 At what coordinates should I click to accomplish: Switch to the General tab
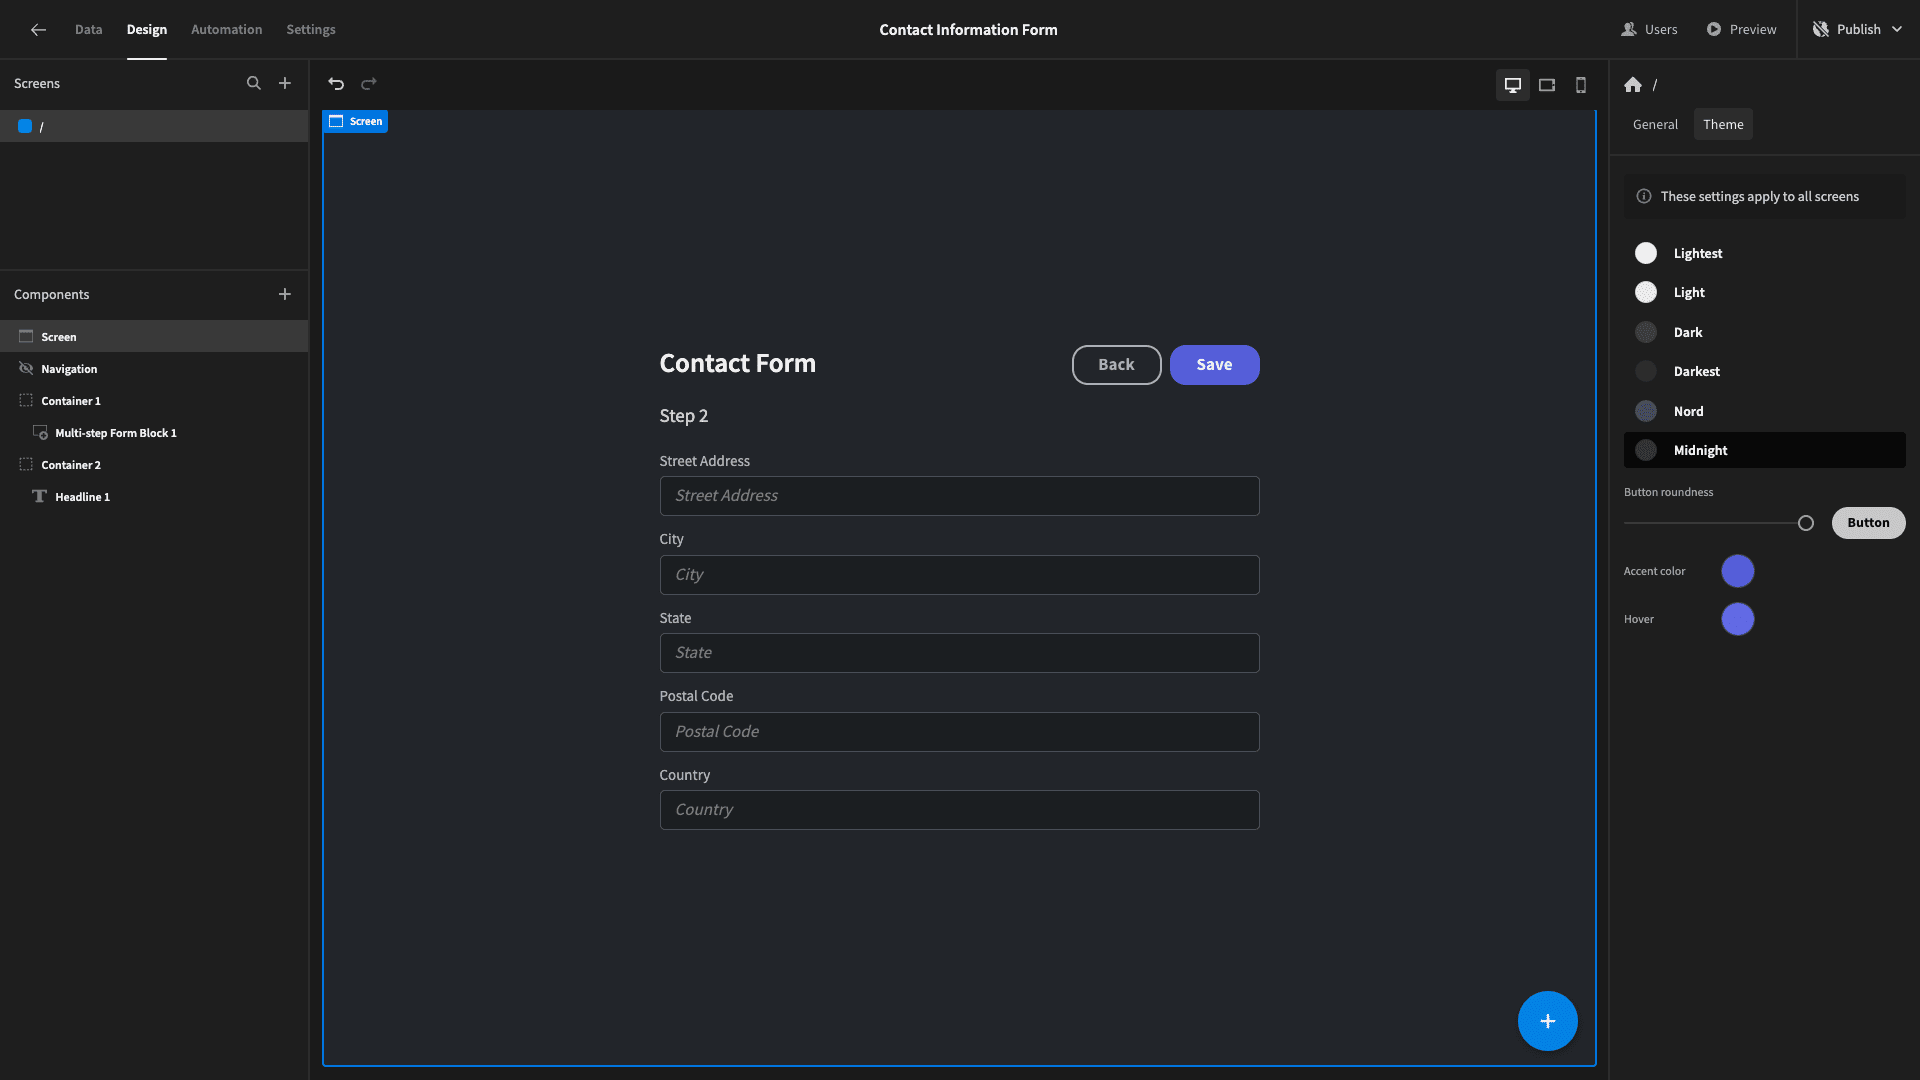click(1655, 124)
